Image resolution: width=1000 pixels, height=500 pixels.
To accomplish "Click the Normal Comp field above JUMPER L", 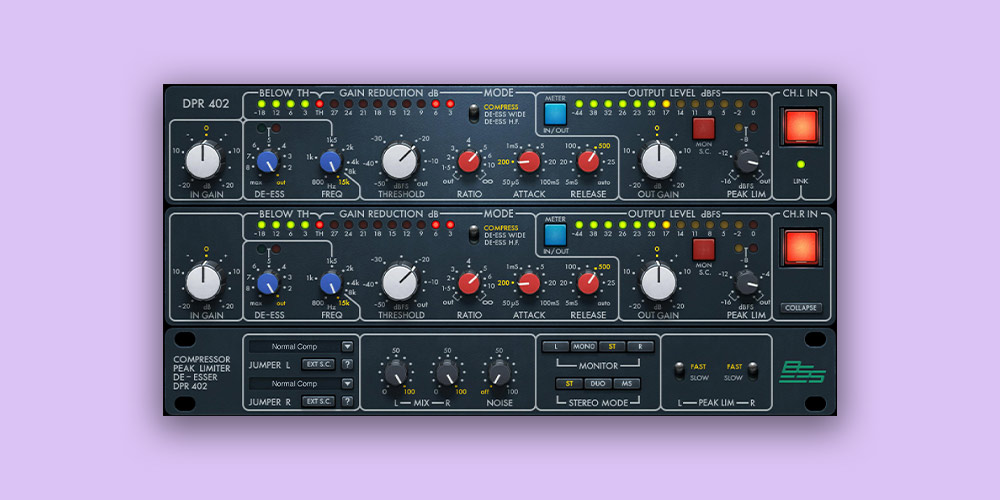I will click(x=295, y=347).
